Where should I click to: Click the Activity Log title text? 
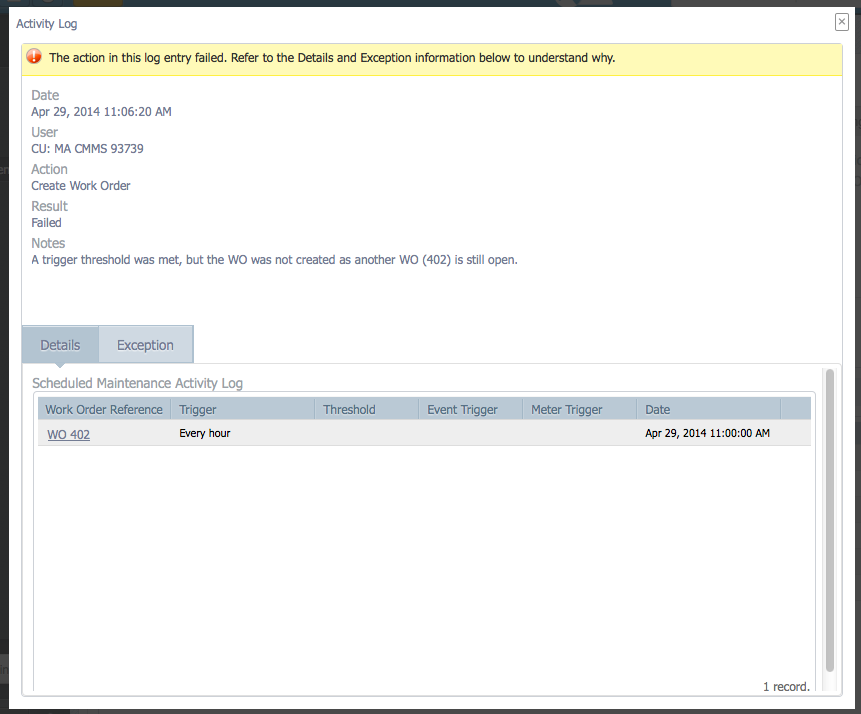(46, 23)
